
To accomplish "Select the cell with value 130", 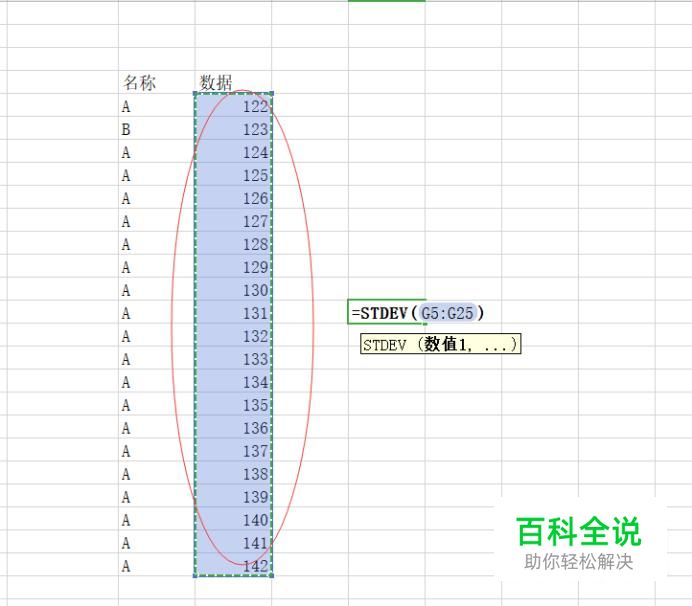I will point(233,290).
